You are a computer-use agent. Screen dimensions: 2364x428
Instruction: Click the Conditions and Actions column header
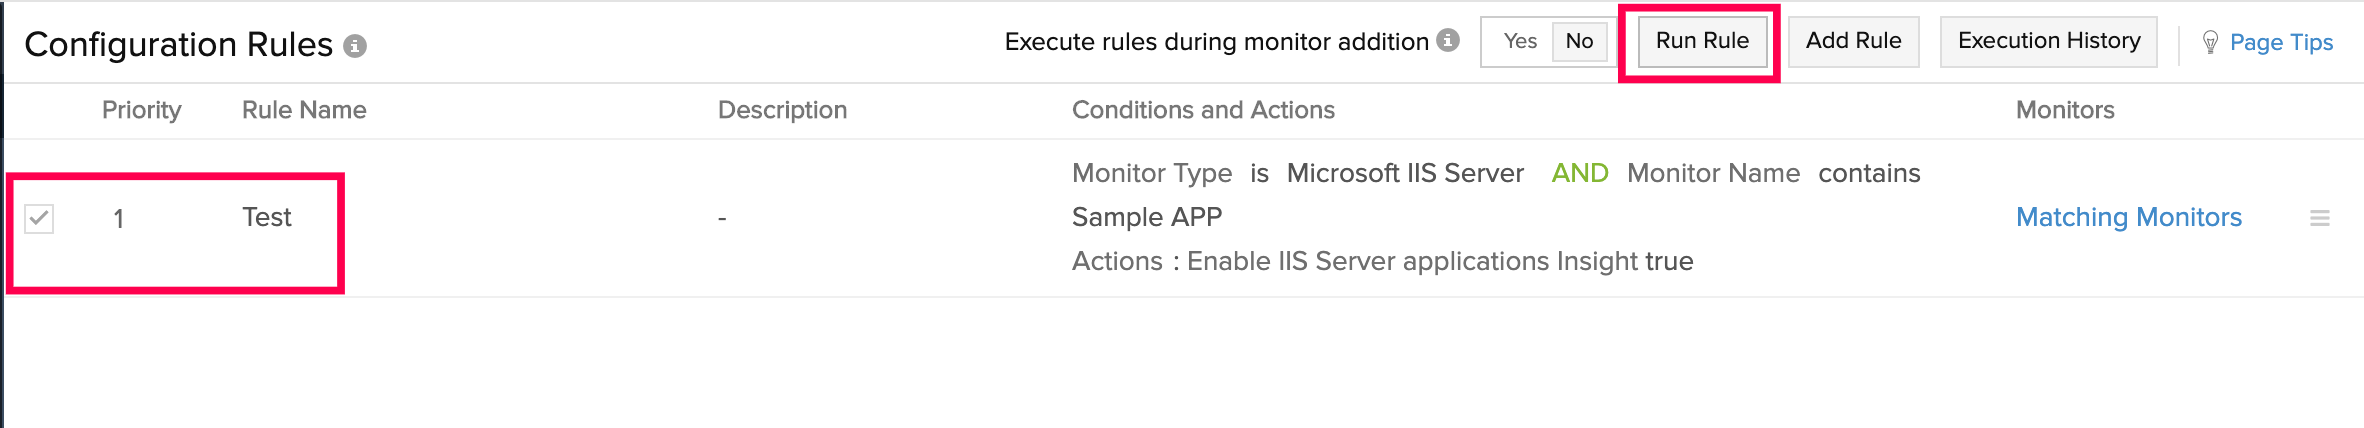coord(1203,110)
